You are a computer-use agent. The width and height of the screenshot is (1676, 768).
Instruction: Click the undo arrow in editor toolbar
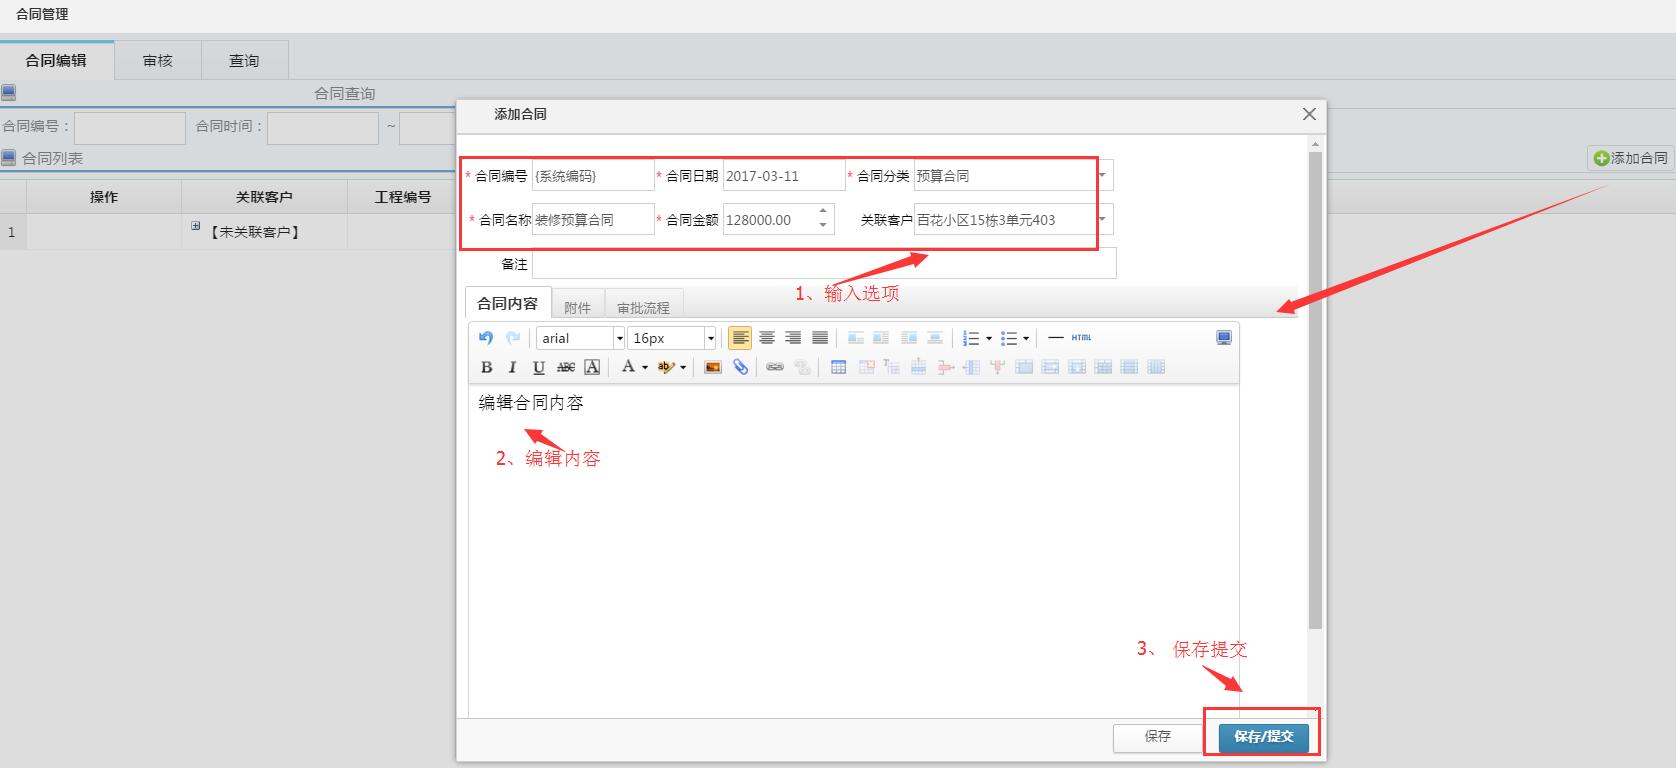[486, 338]
